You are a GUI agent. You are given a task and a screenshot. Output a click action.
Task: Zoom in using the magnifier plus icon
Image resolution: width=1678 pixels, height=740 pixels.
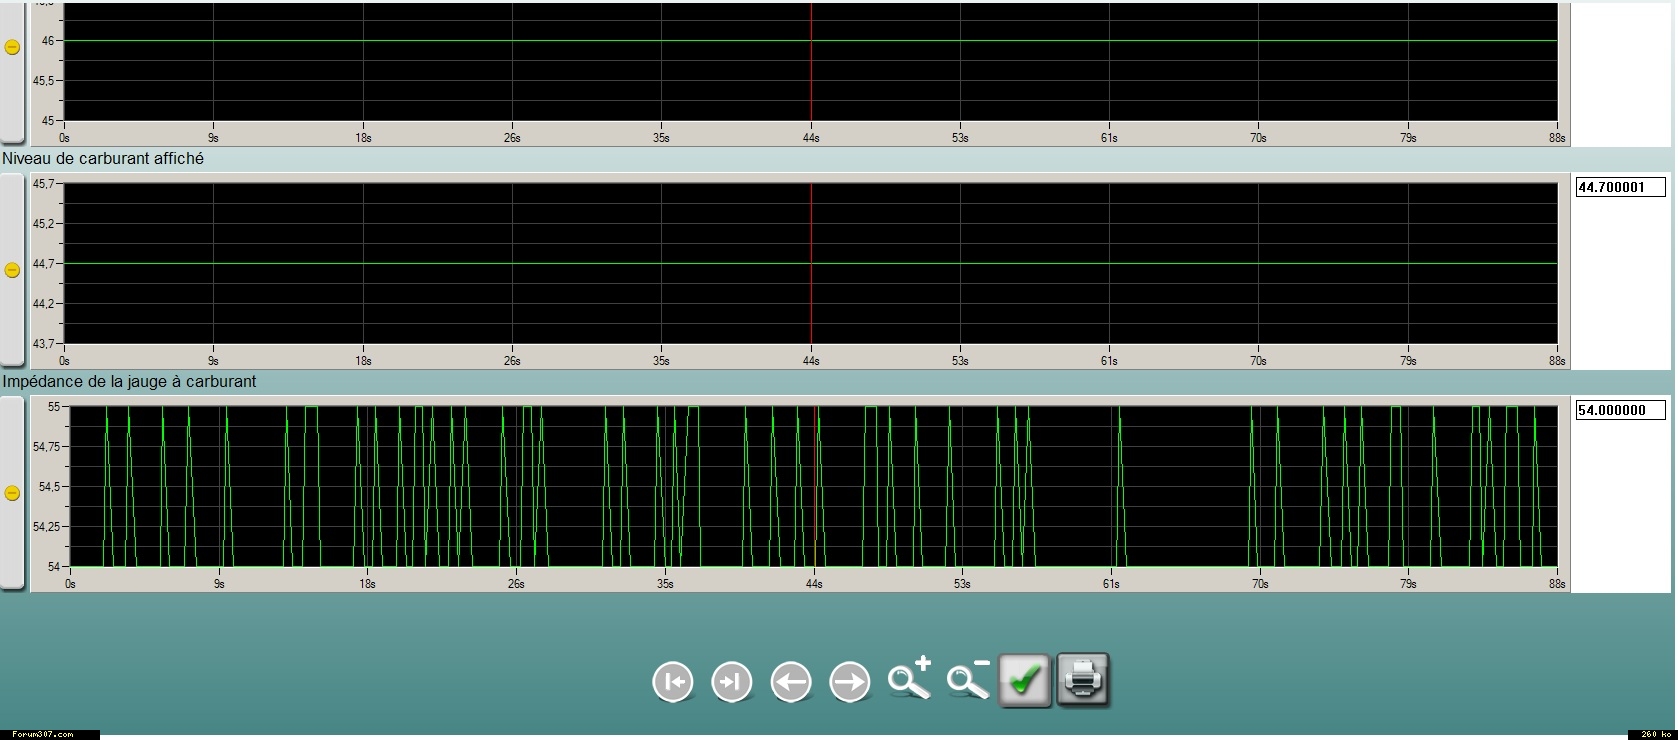pyautogui.click(x=909, y=680)
